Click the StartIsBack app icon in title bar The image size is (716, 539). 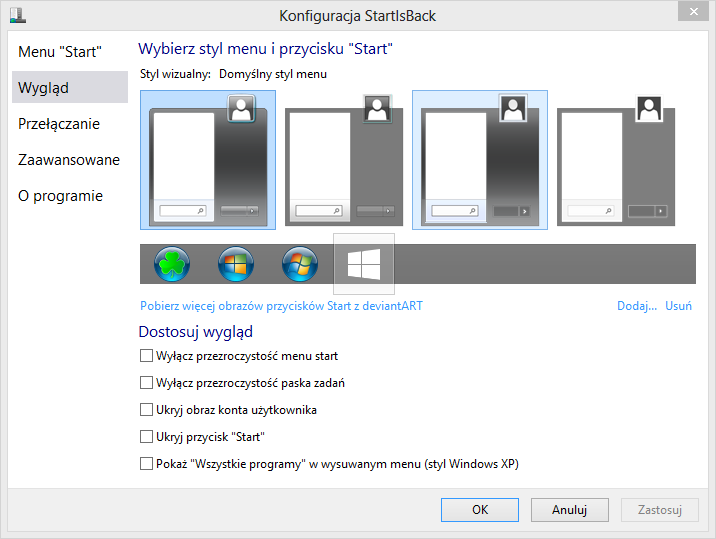18,15
